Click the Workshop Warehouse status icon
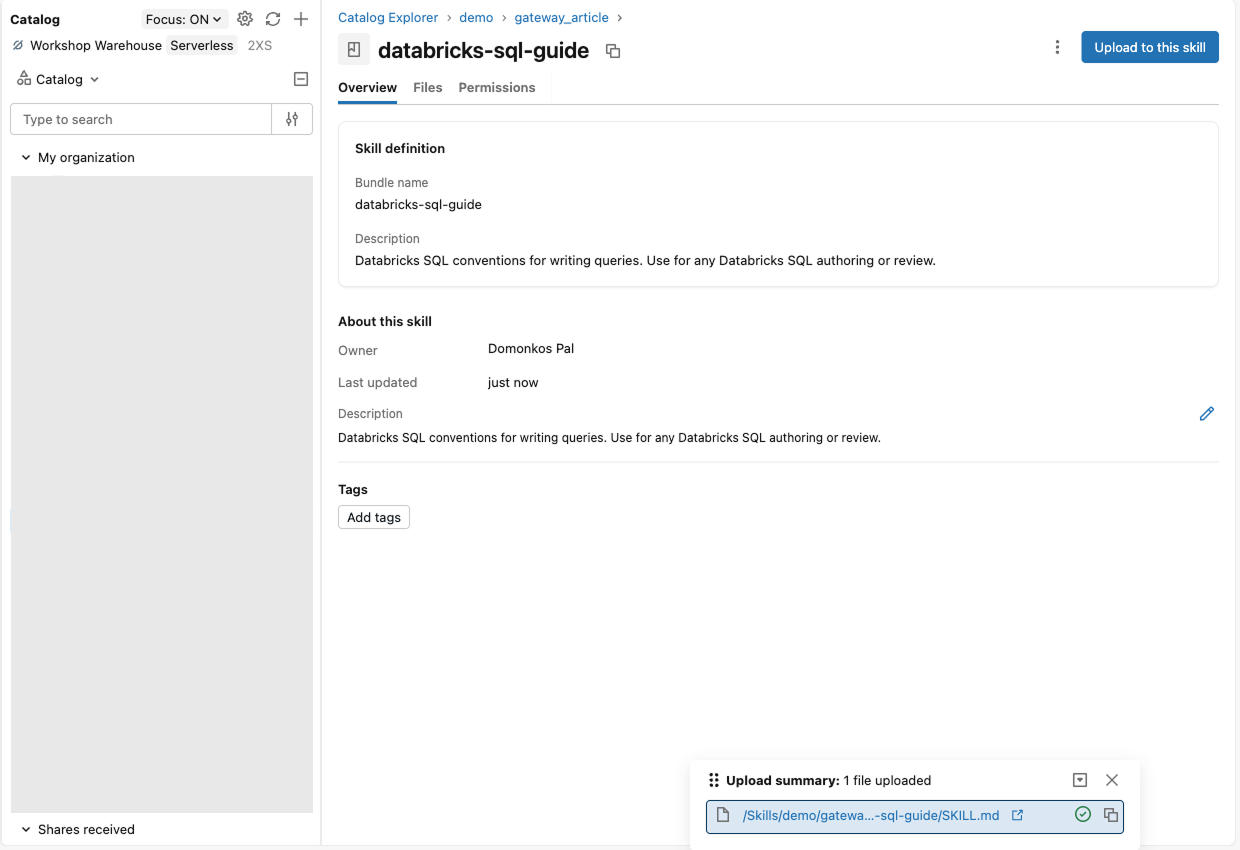This screenshot has height=850, width=1240. click(x=17, y=45)
